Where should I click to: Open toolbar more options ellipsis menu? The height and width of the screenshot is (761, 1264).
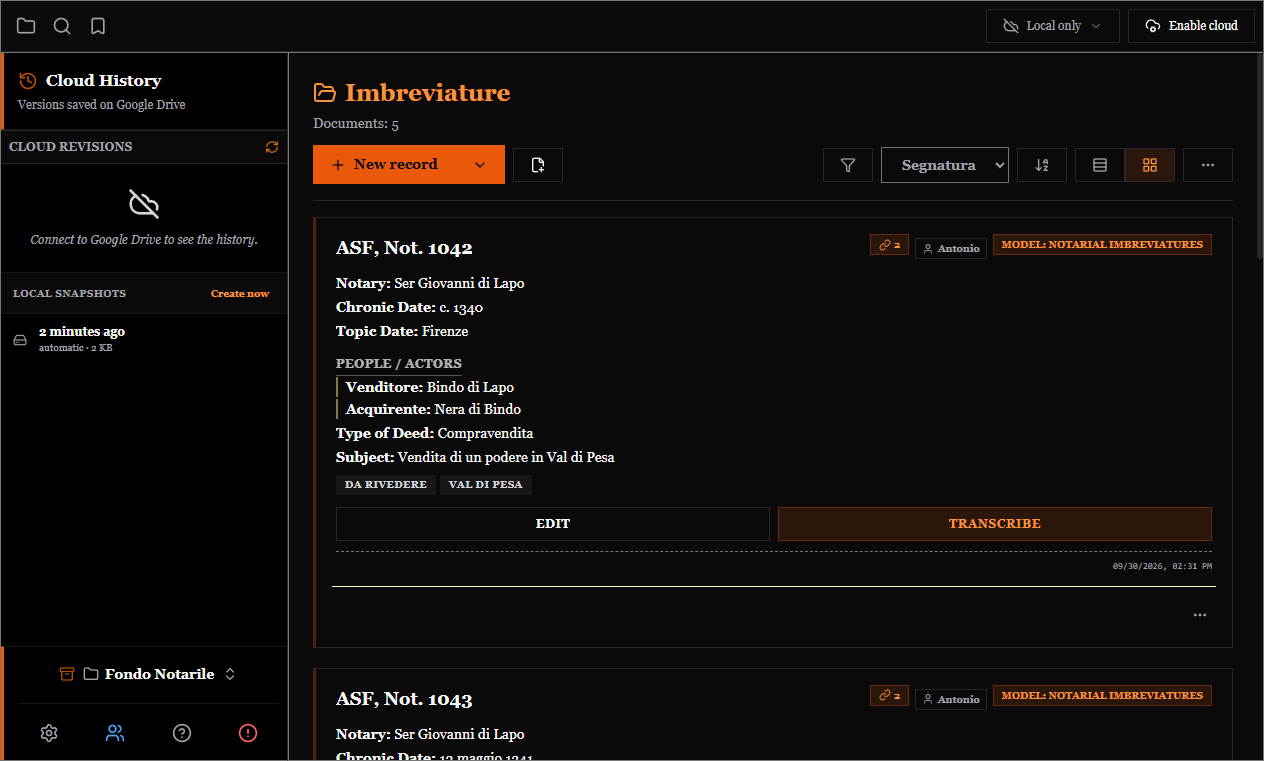(1208, 165)
